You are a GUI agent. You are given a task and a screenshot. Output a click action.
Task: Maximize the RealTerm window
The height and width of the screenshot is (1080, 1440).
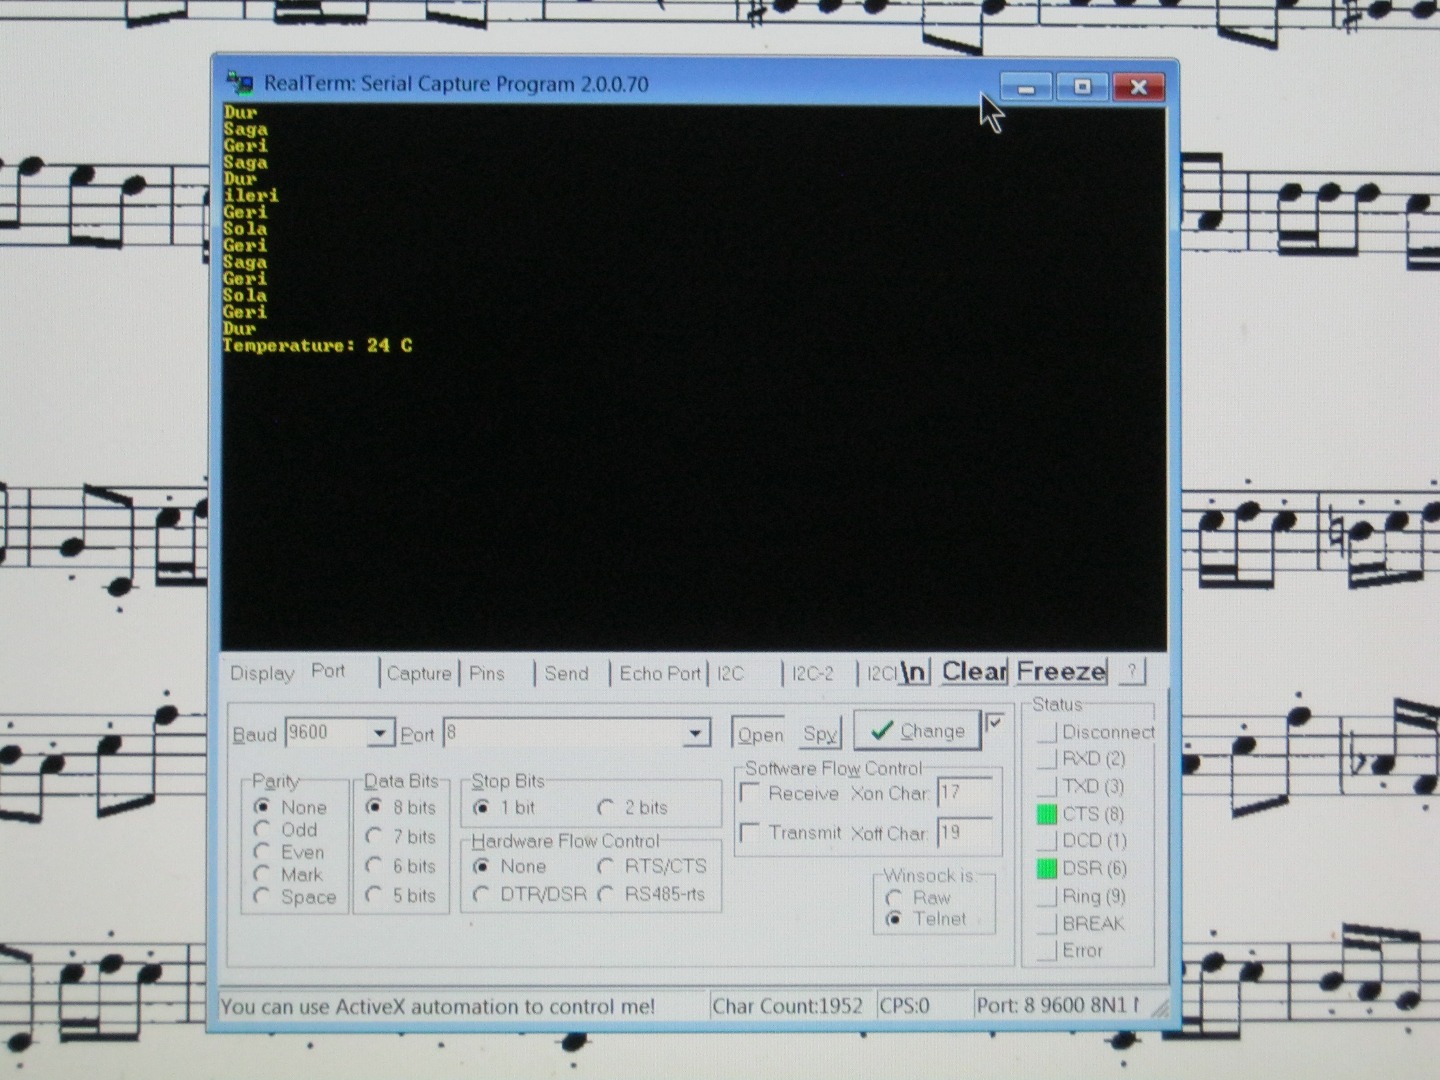pyautogui.click(x=1082, y=87)
